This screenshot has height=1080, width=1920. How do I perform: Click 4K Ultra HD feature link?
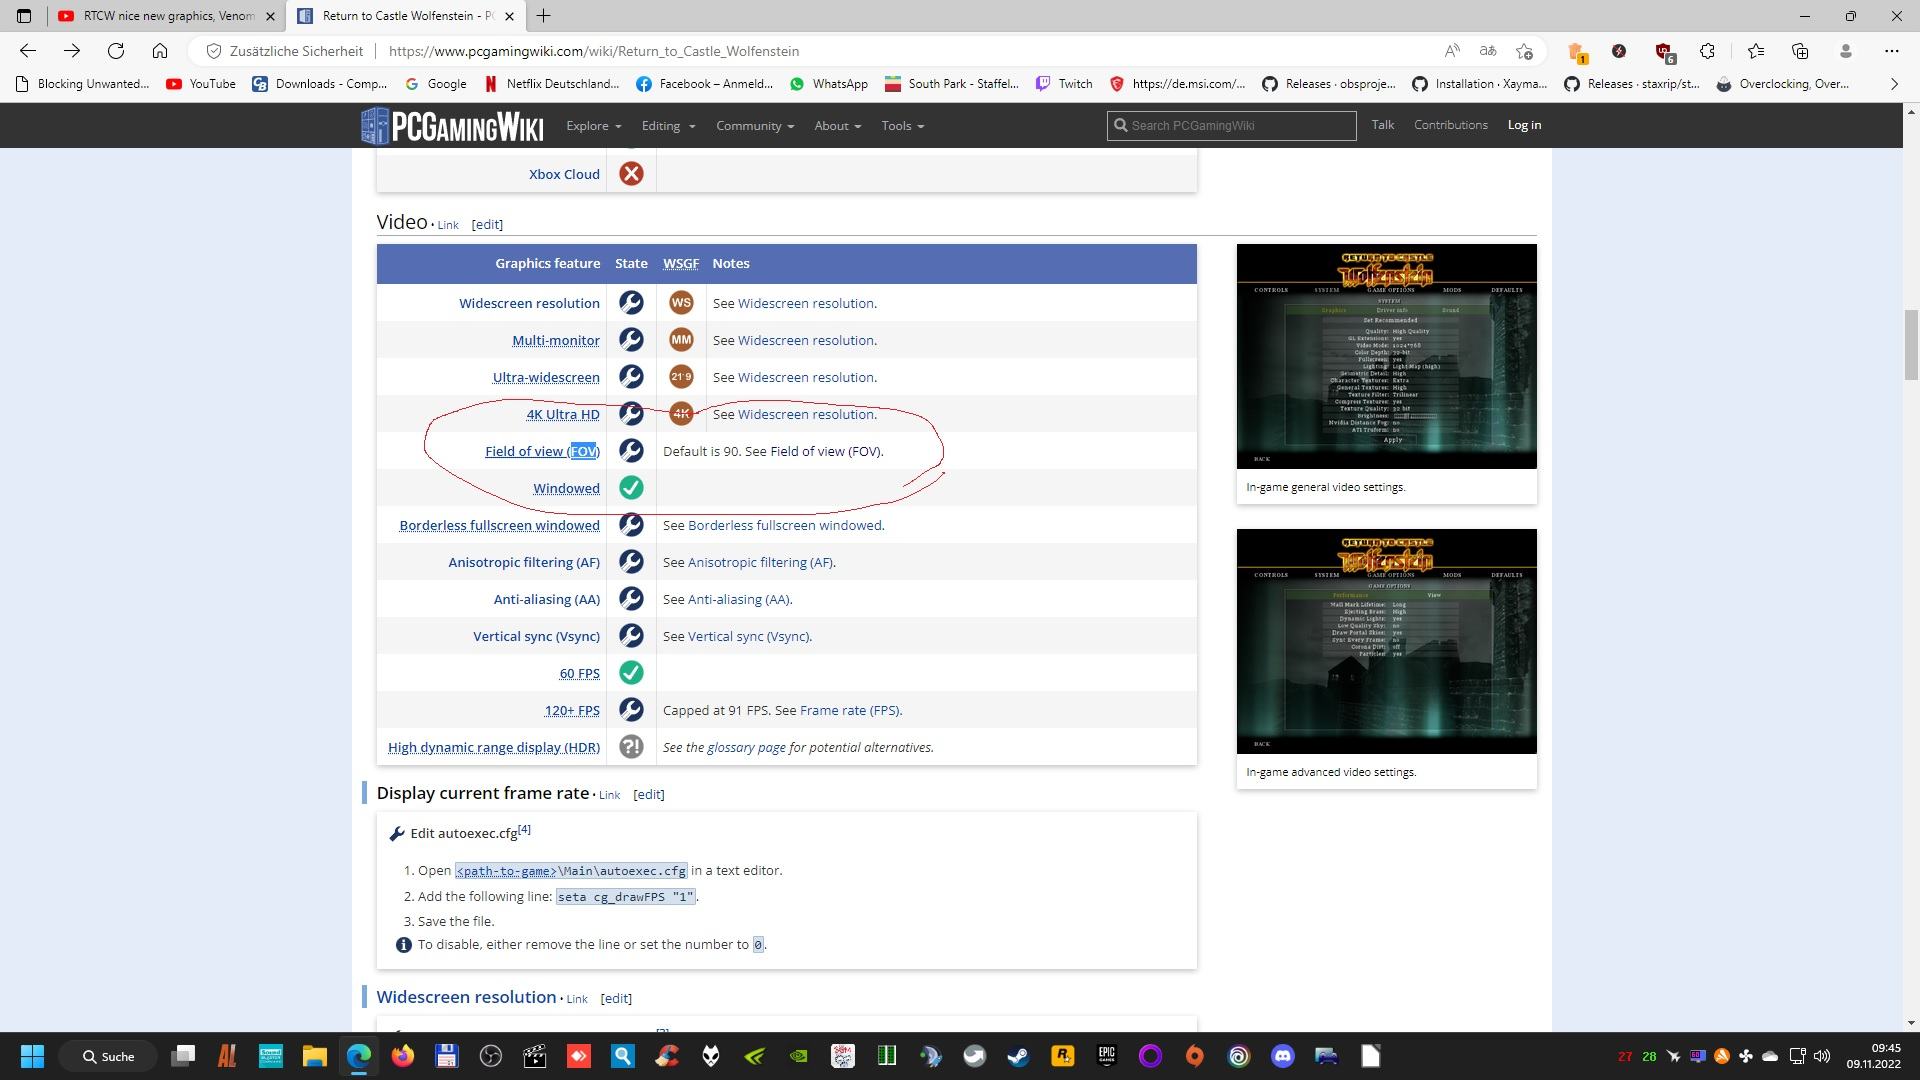[563, 415]
